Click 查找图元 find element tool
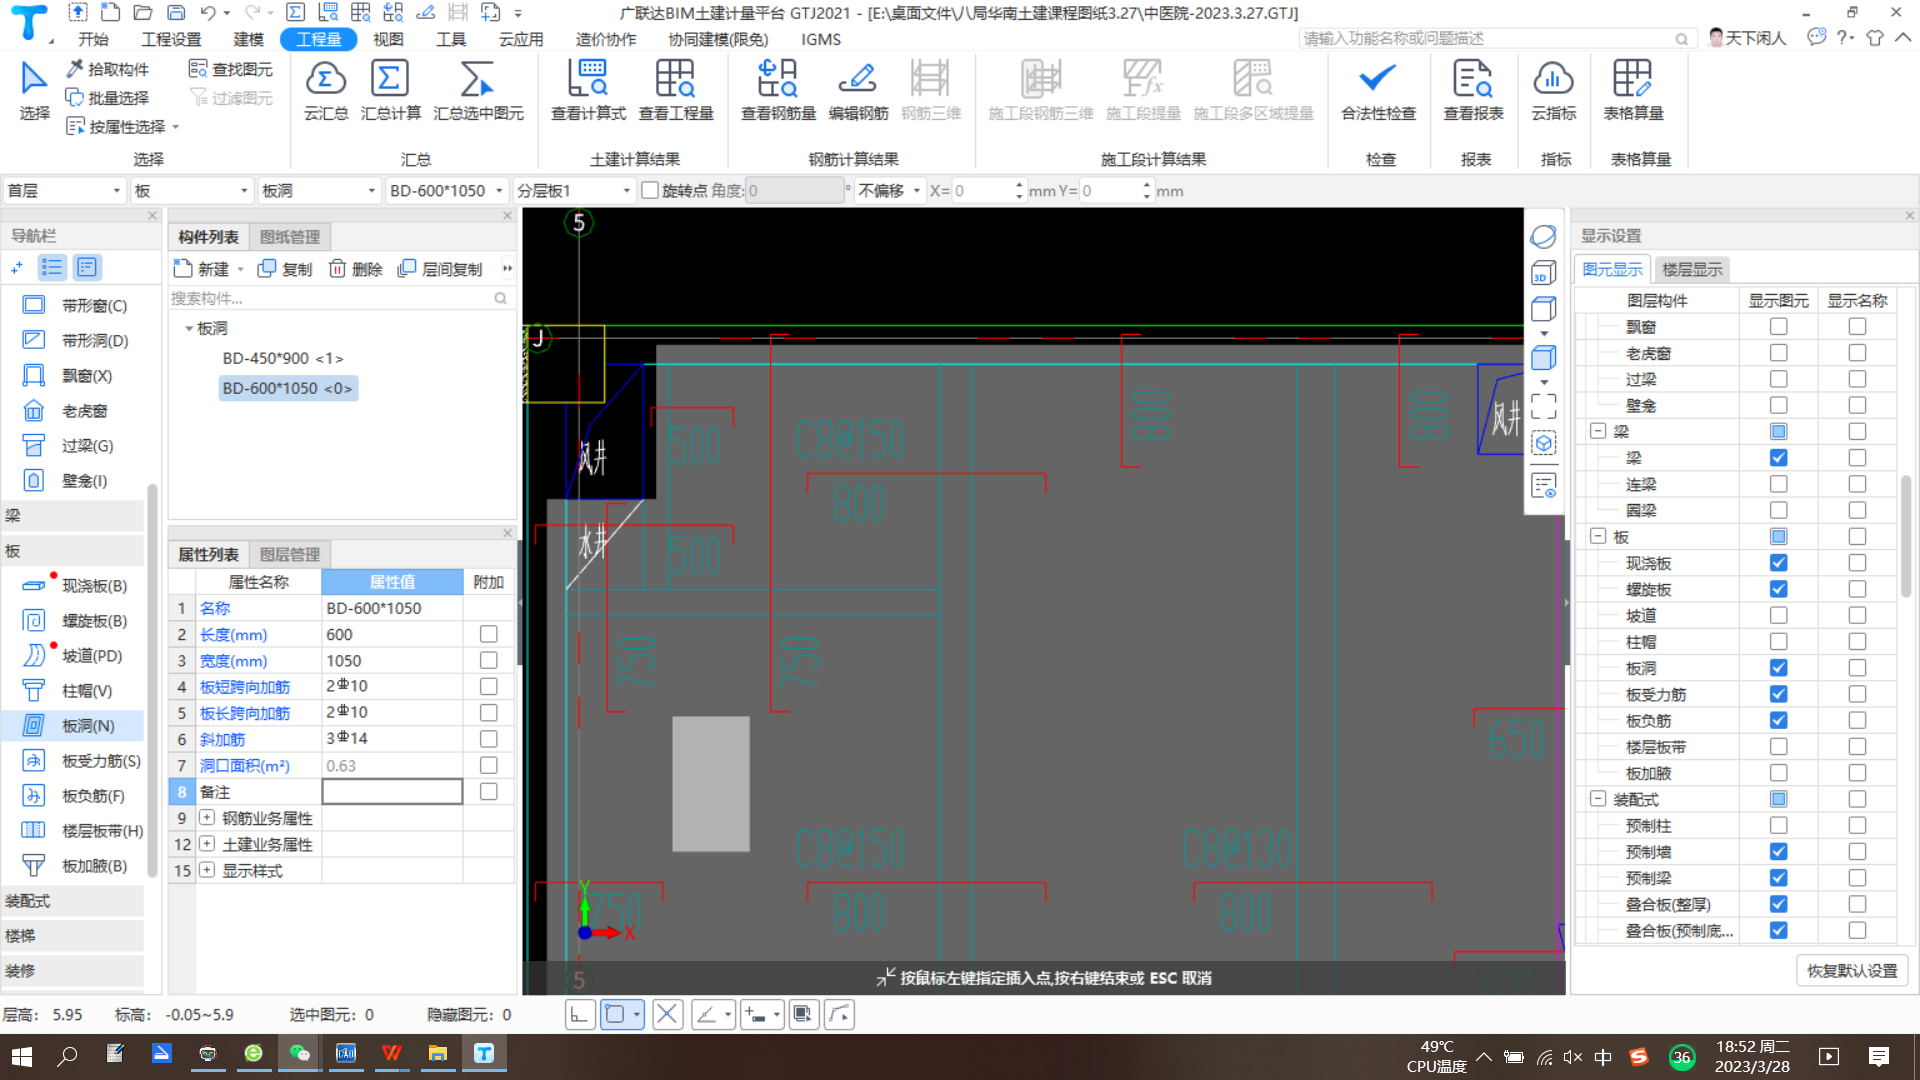The width and height of the screenshot is (1920, 1080). pos(231,69)
